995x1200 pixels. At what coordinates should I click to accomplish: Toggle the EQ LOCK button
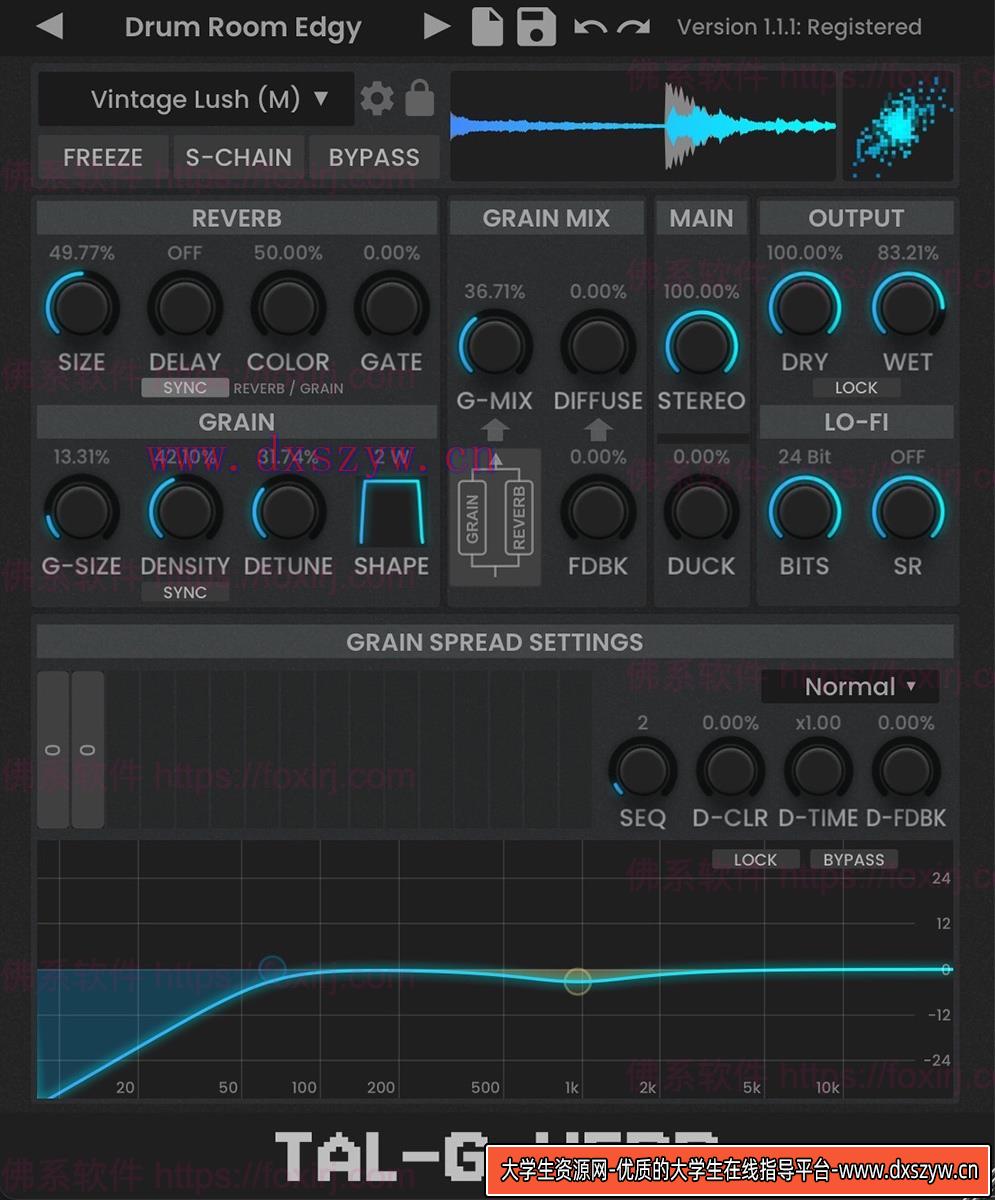755,859
